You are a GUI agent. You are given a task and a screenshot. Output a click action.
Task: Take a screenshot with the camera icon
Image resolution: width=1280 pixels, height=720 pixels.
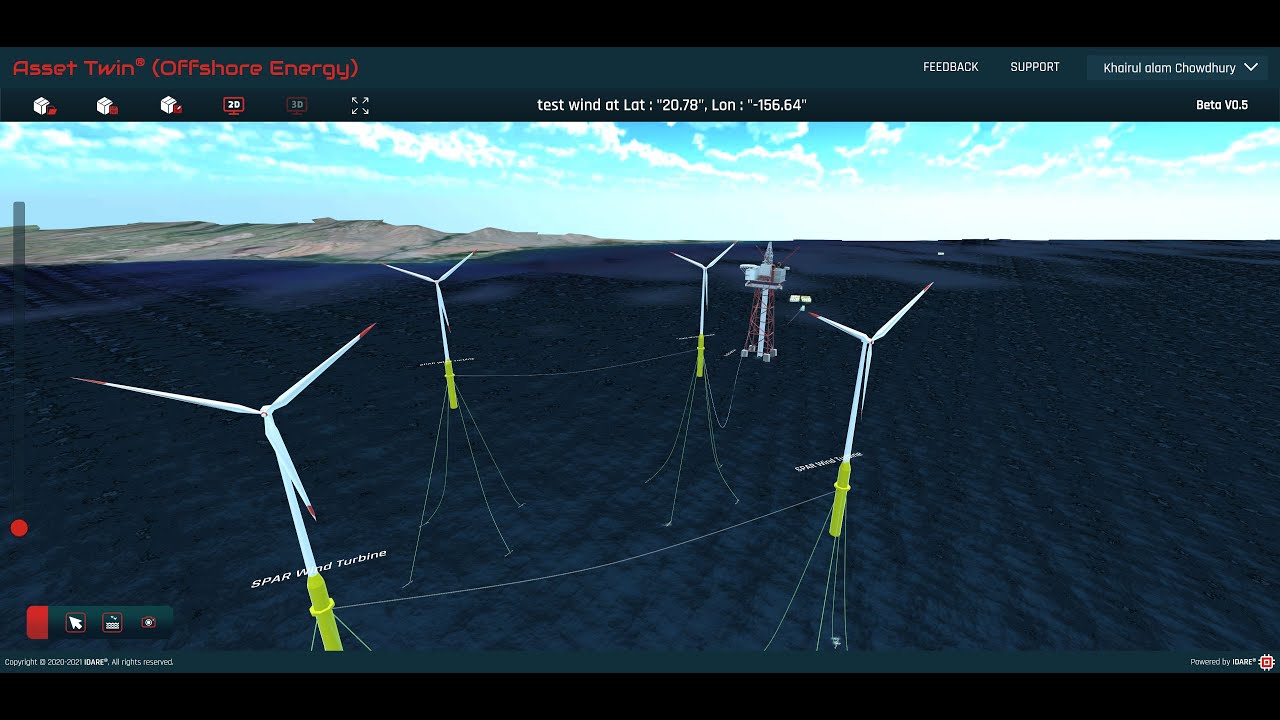pyautogui.click(x=149, y=623)
